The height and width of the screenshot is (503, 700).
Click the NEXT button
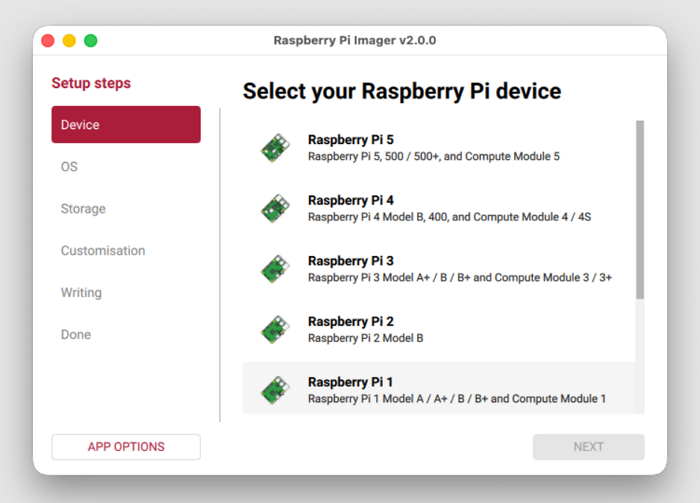pos(588,447)
